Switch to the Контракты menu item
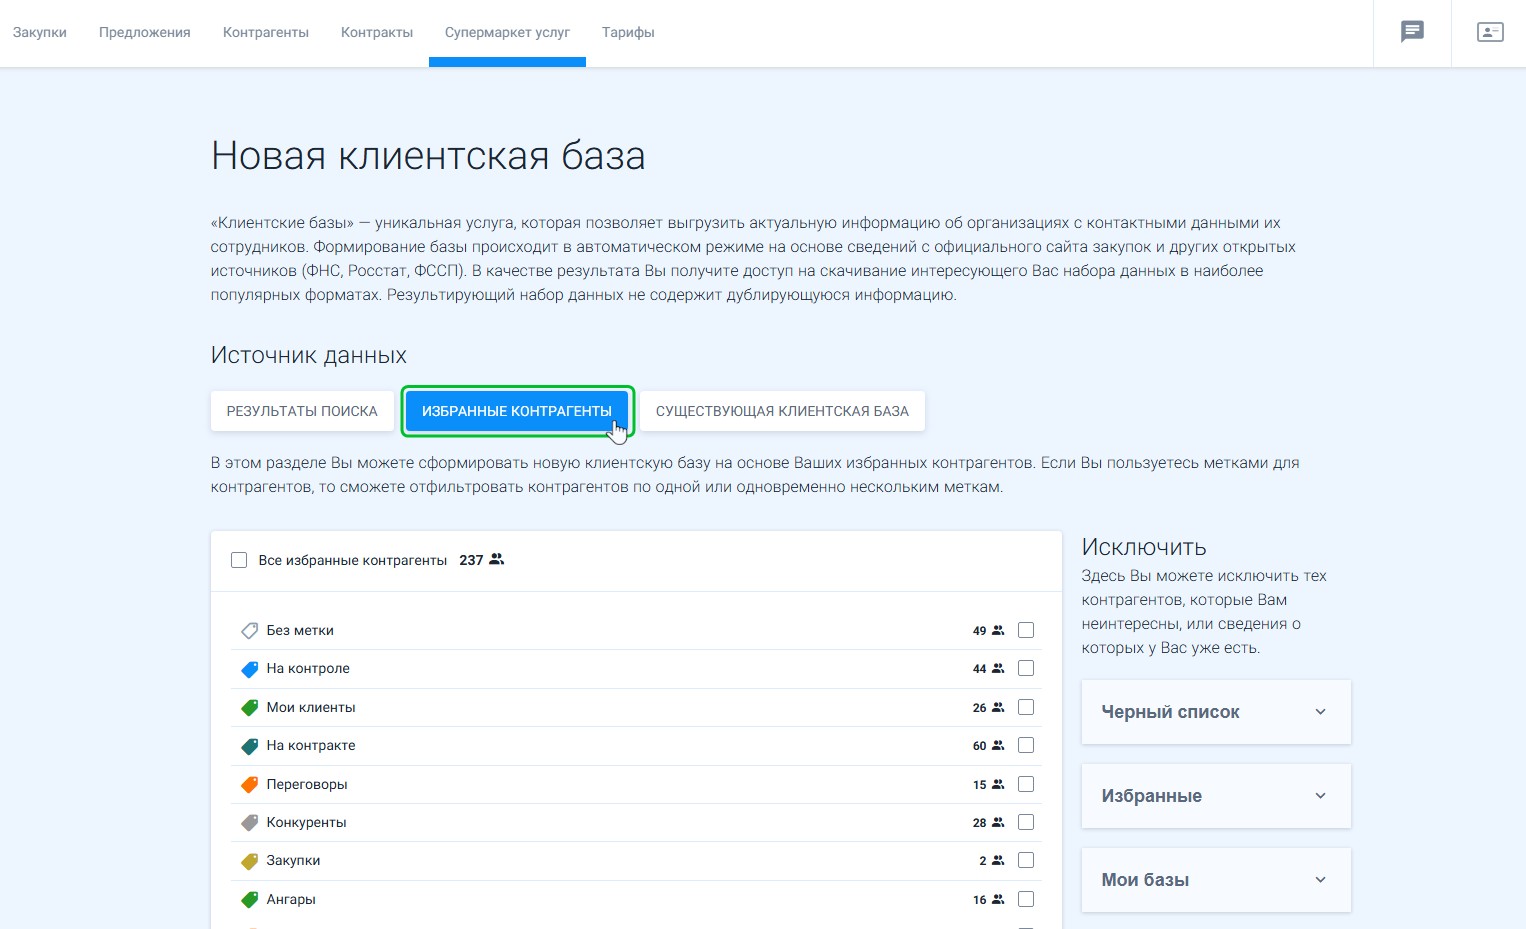Image resolution: width=1526 pixels, height=929 pixels. click(377, 32)
